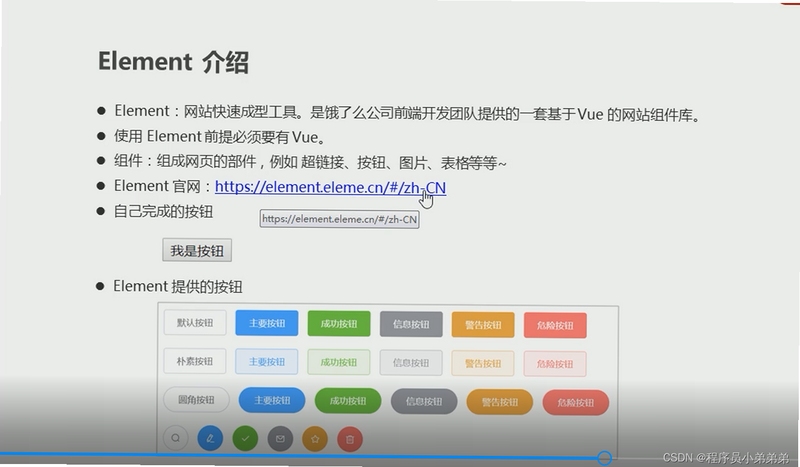Click the 'Element 提供的按钮' bullet text
This screenshot has height=467, width=800.
(178, 286)
